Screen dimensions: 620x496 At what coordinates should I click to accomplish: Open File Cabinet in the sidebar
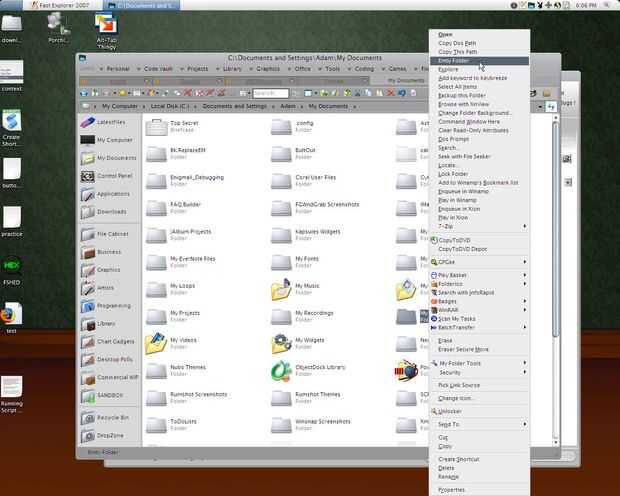[105, 234]
